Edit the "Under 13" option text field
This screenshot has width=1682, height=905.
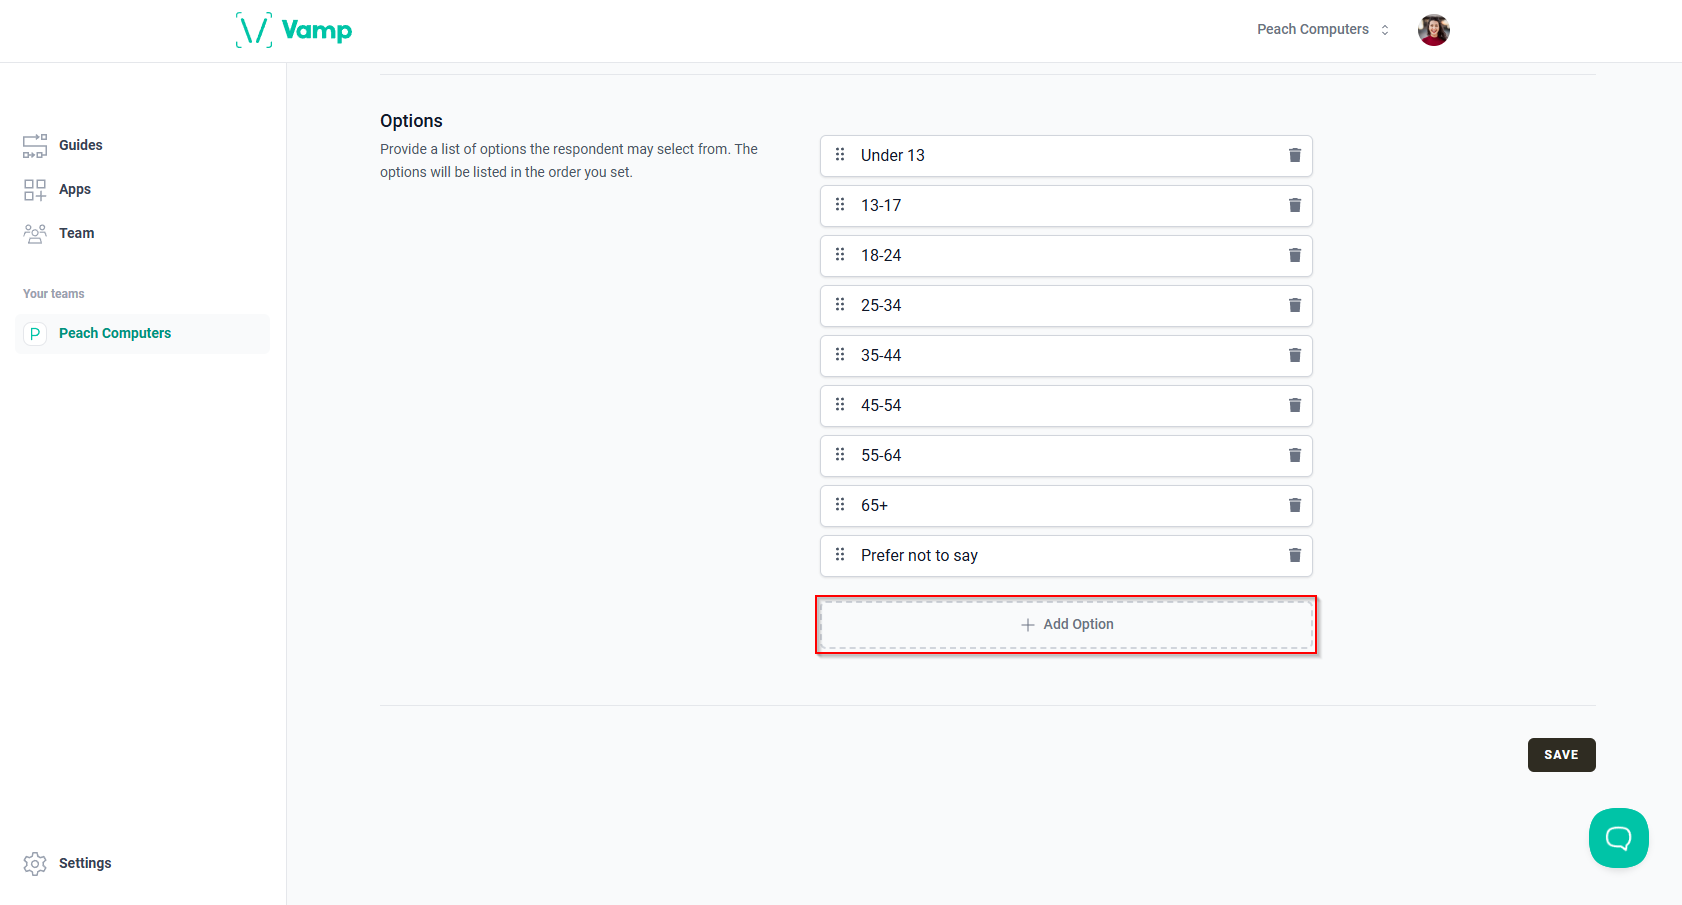[x=1066, y=156]
